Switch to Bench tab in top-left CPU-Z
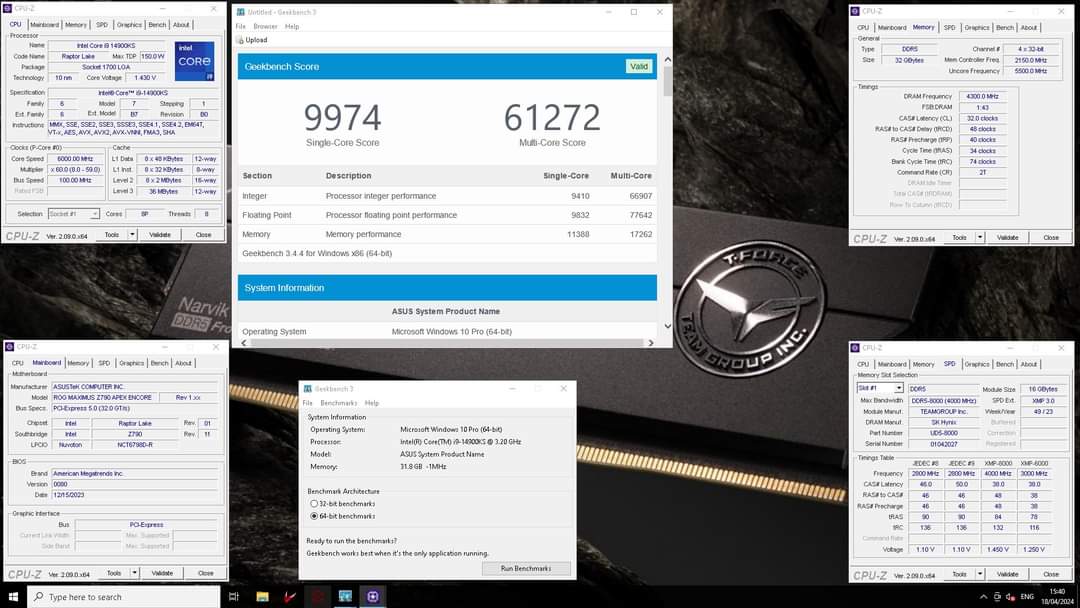This screenshot has width=1080, height=608. coord(157,25)
